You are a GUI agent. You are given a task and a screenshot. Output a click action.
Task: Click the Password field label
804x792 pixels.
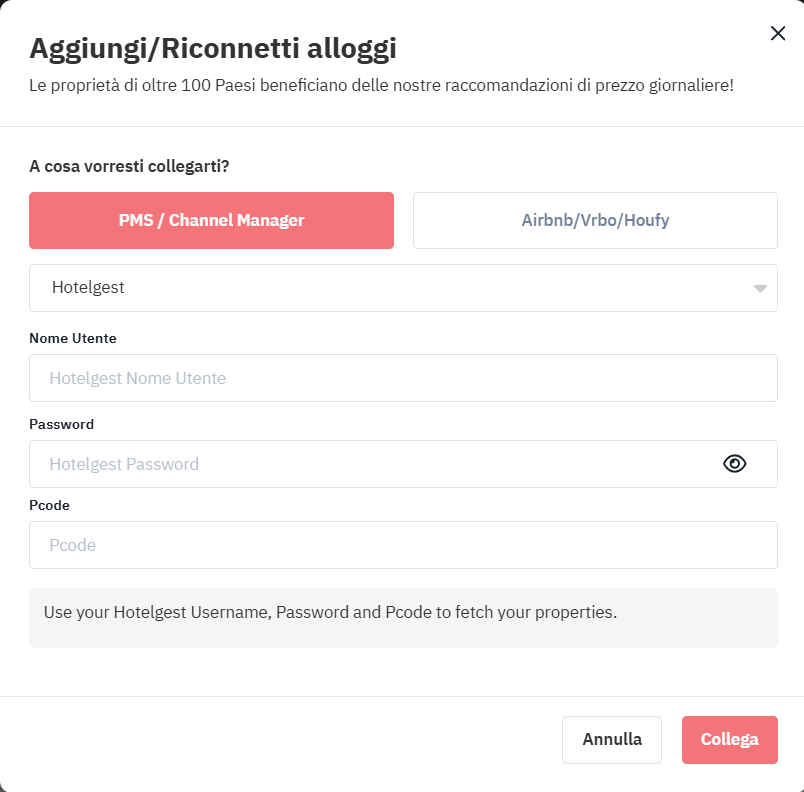coord(62,424)
